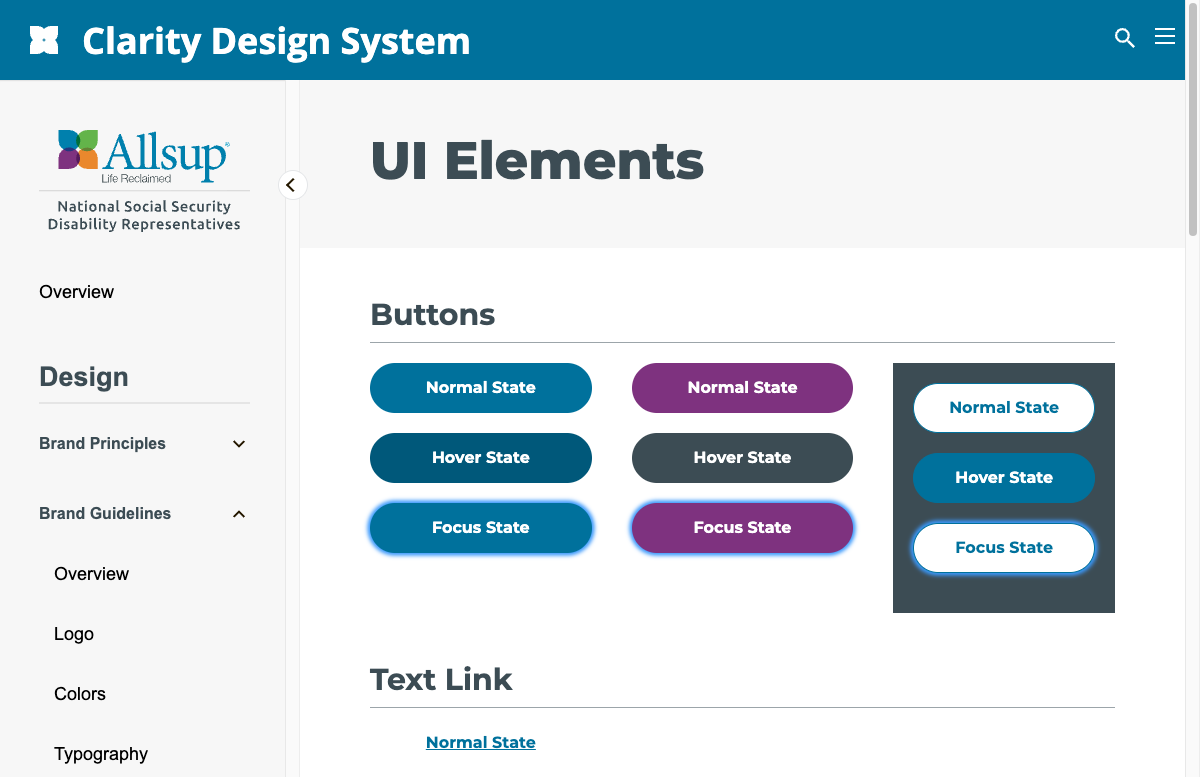Click the outlined Normal State button on dark background
Viewport: 1200px width, 777px height.
(1004, 407)
